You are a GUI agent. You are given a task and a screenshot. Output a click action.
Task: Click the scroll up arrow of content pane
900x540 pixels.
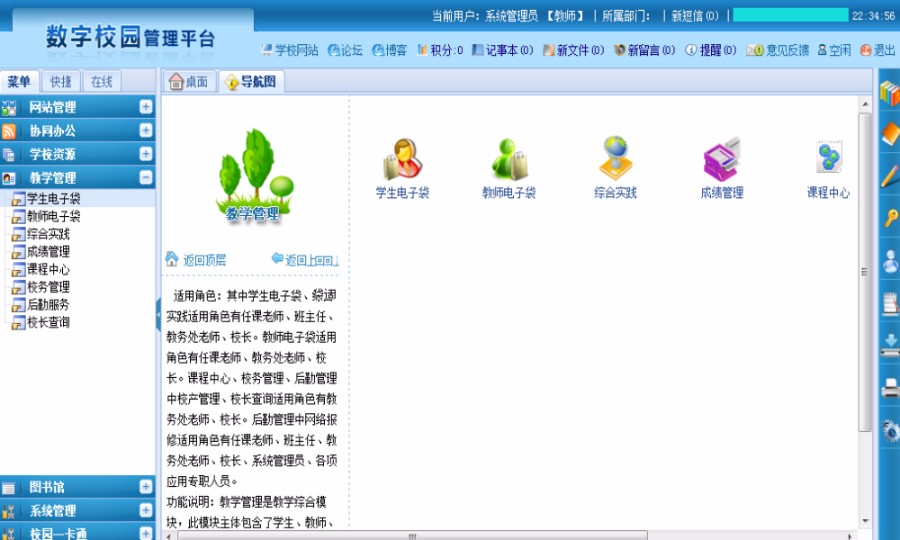pyautogui.click(x=865, y=104)
